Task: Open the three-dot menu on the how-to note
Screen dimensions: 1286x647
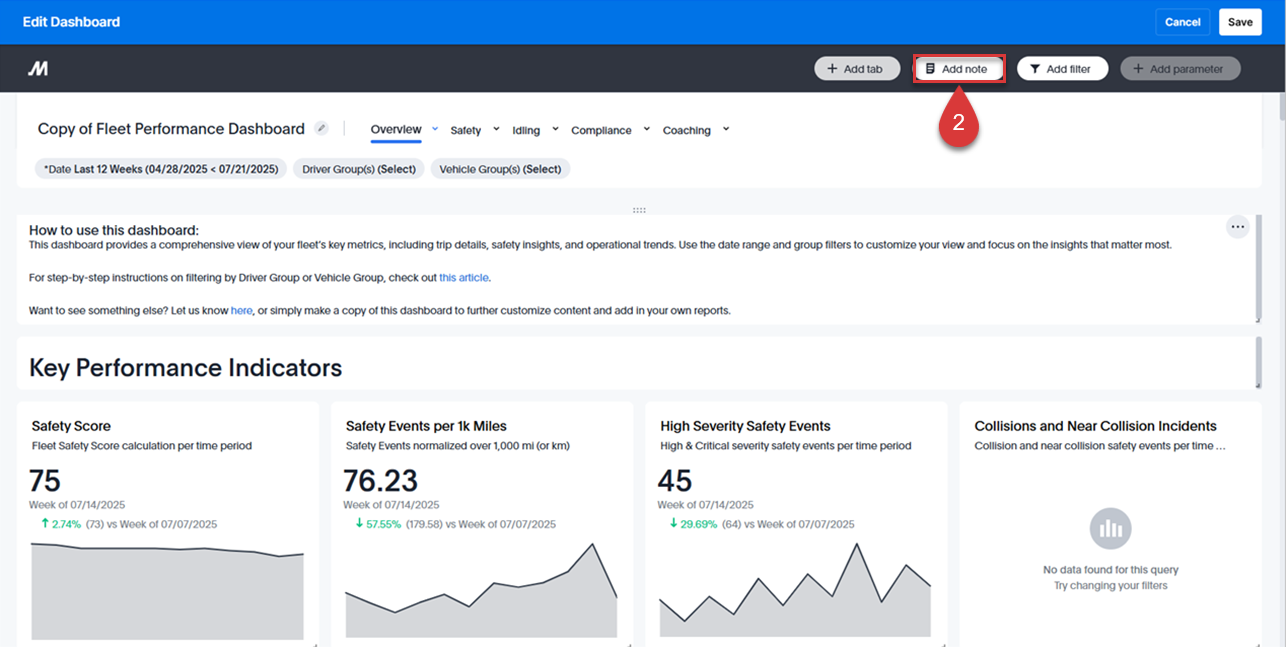Action: 1238,226
